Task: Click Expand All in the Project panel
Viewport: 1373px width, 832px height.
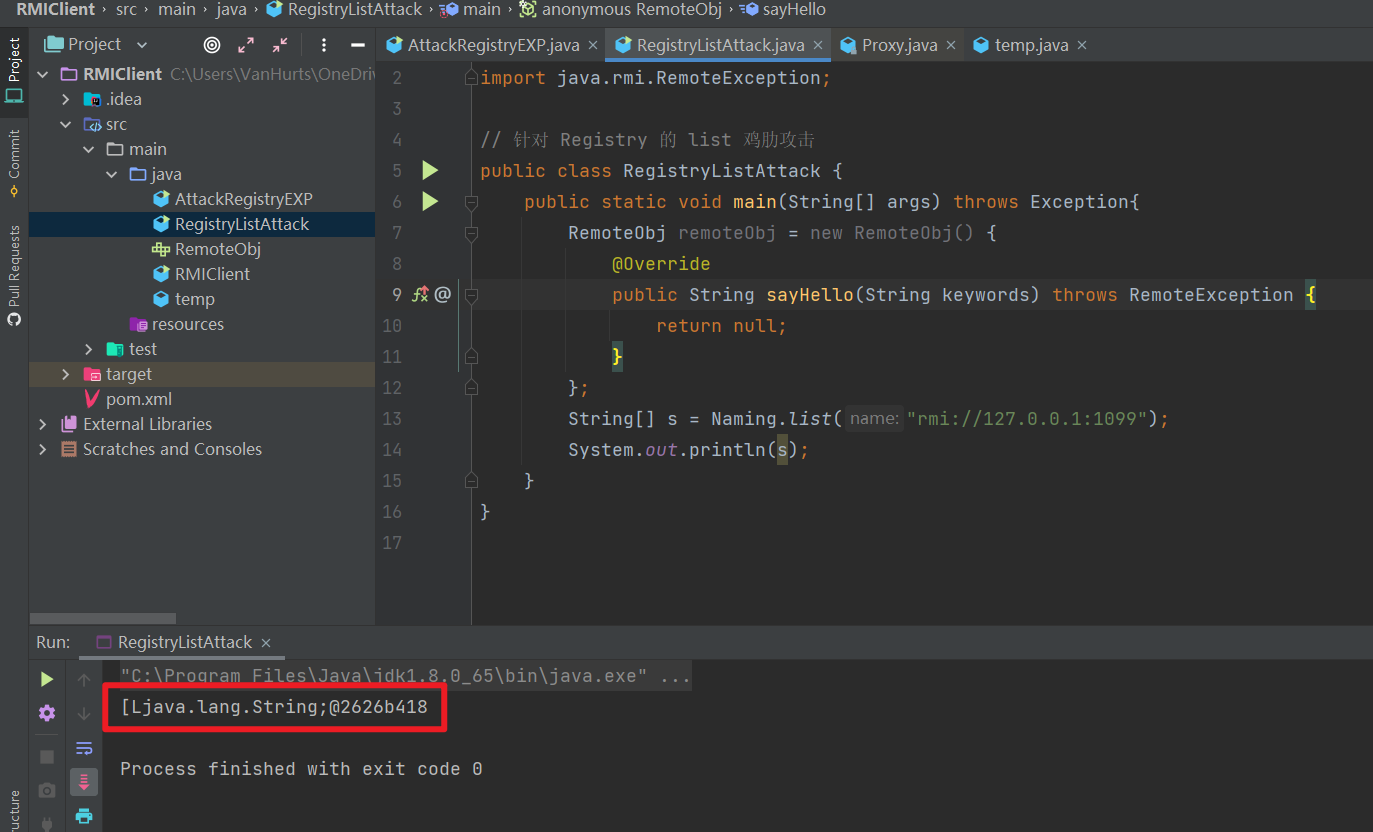Action: click(246, 45)
